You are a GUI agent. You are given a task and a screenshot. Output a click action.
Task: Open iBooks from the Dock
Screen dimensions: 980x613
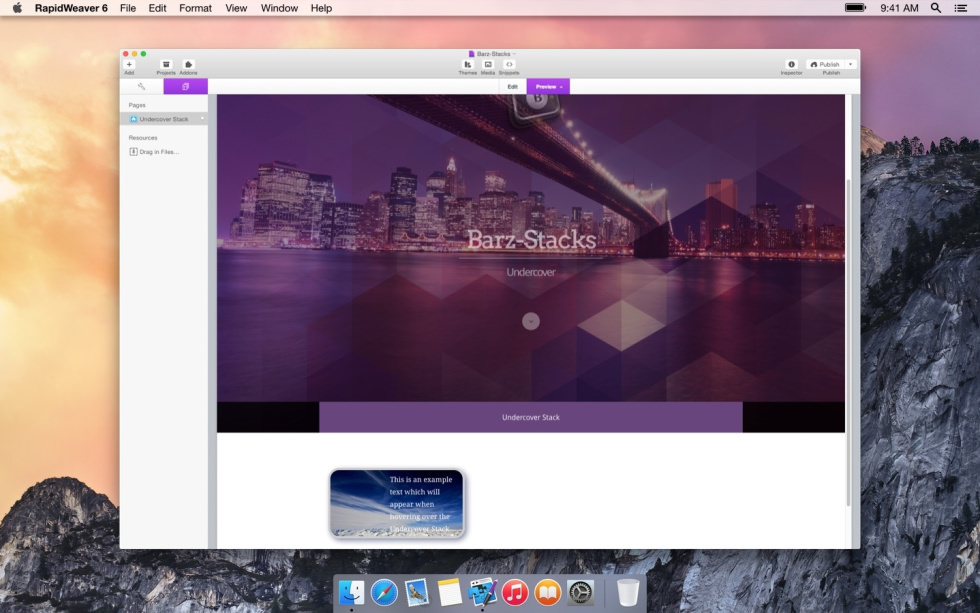point(548,592)
